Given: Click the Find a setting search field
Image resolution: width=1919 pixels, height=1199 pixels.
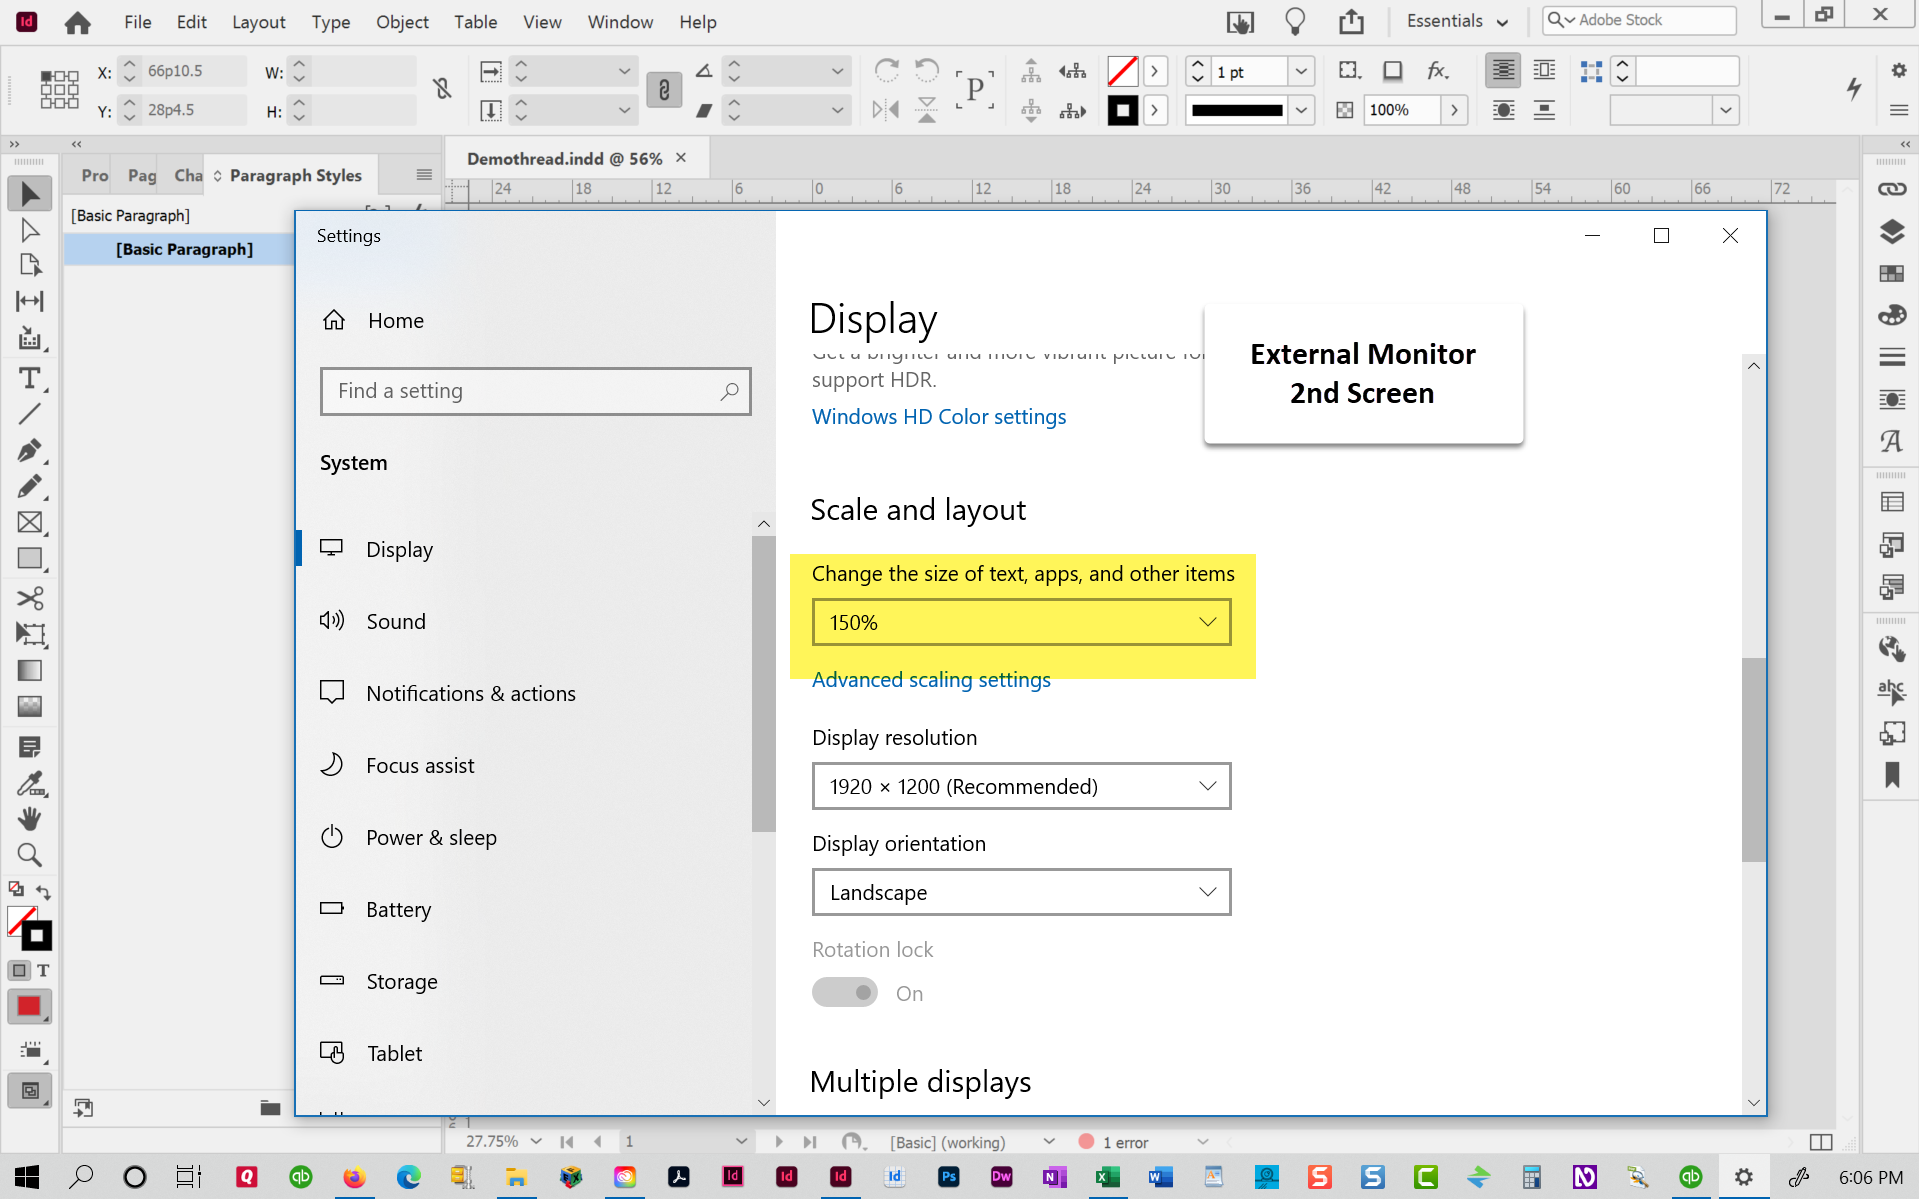Looking at the screenshot, I should pos(535,391).
